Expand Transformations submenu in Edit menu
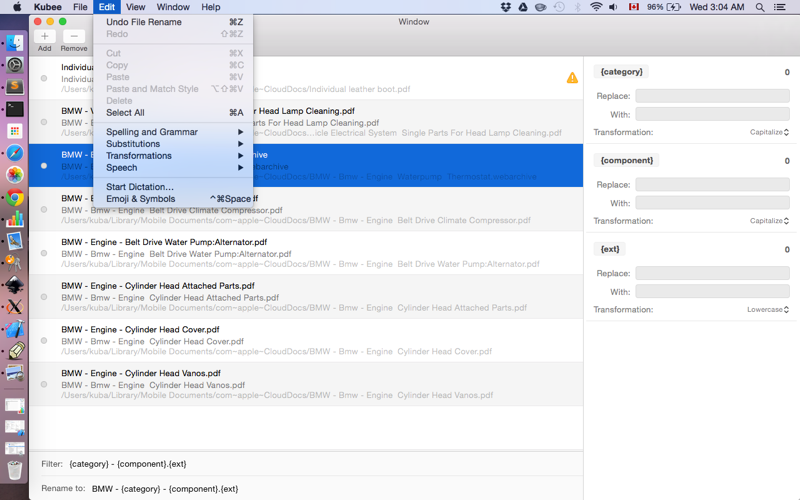This screenshot has width=800, height=500. pos(173,156)
